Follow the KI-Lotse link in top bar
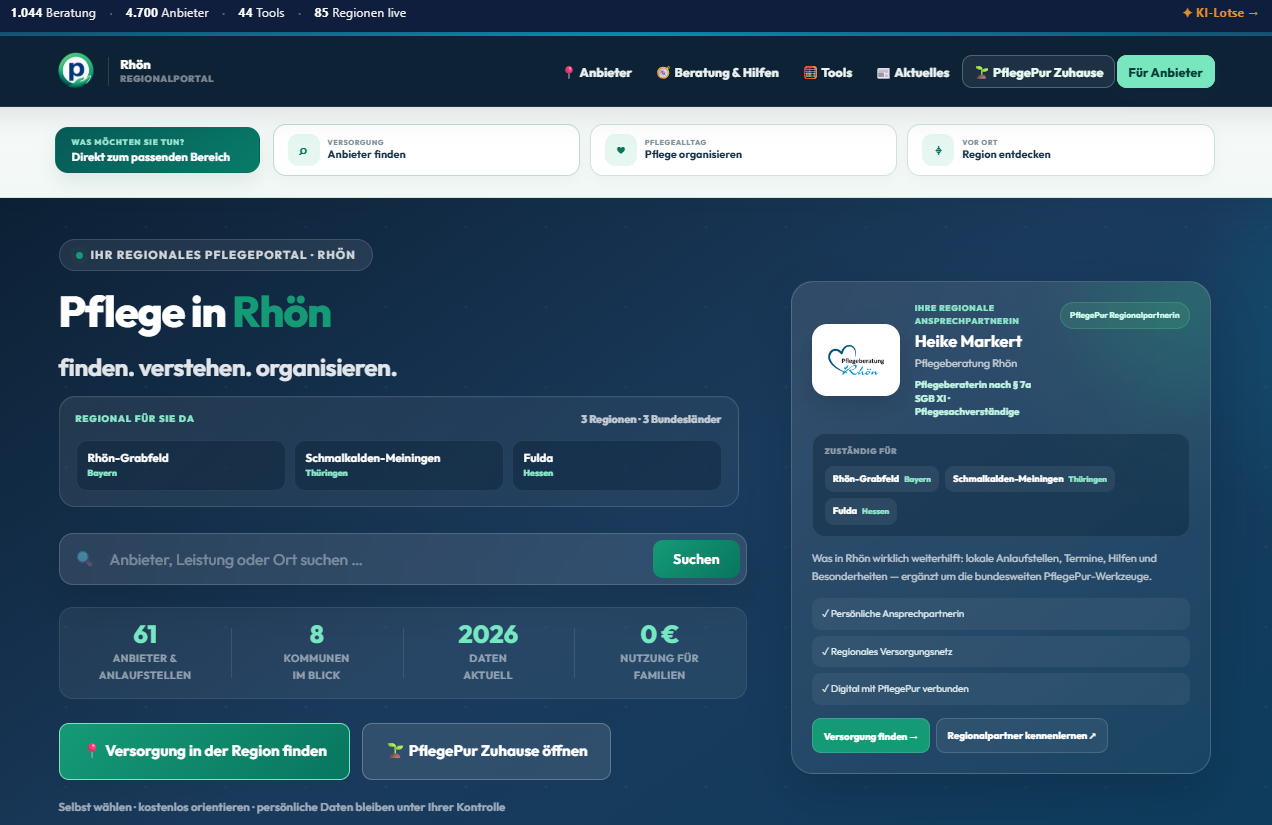The image size is (1272, 825). point(1220,13)
